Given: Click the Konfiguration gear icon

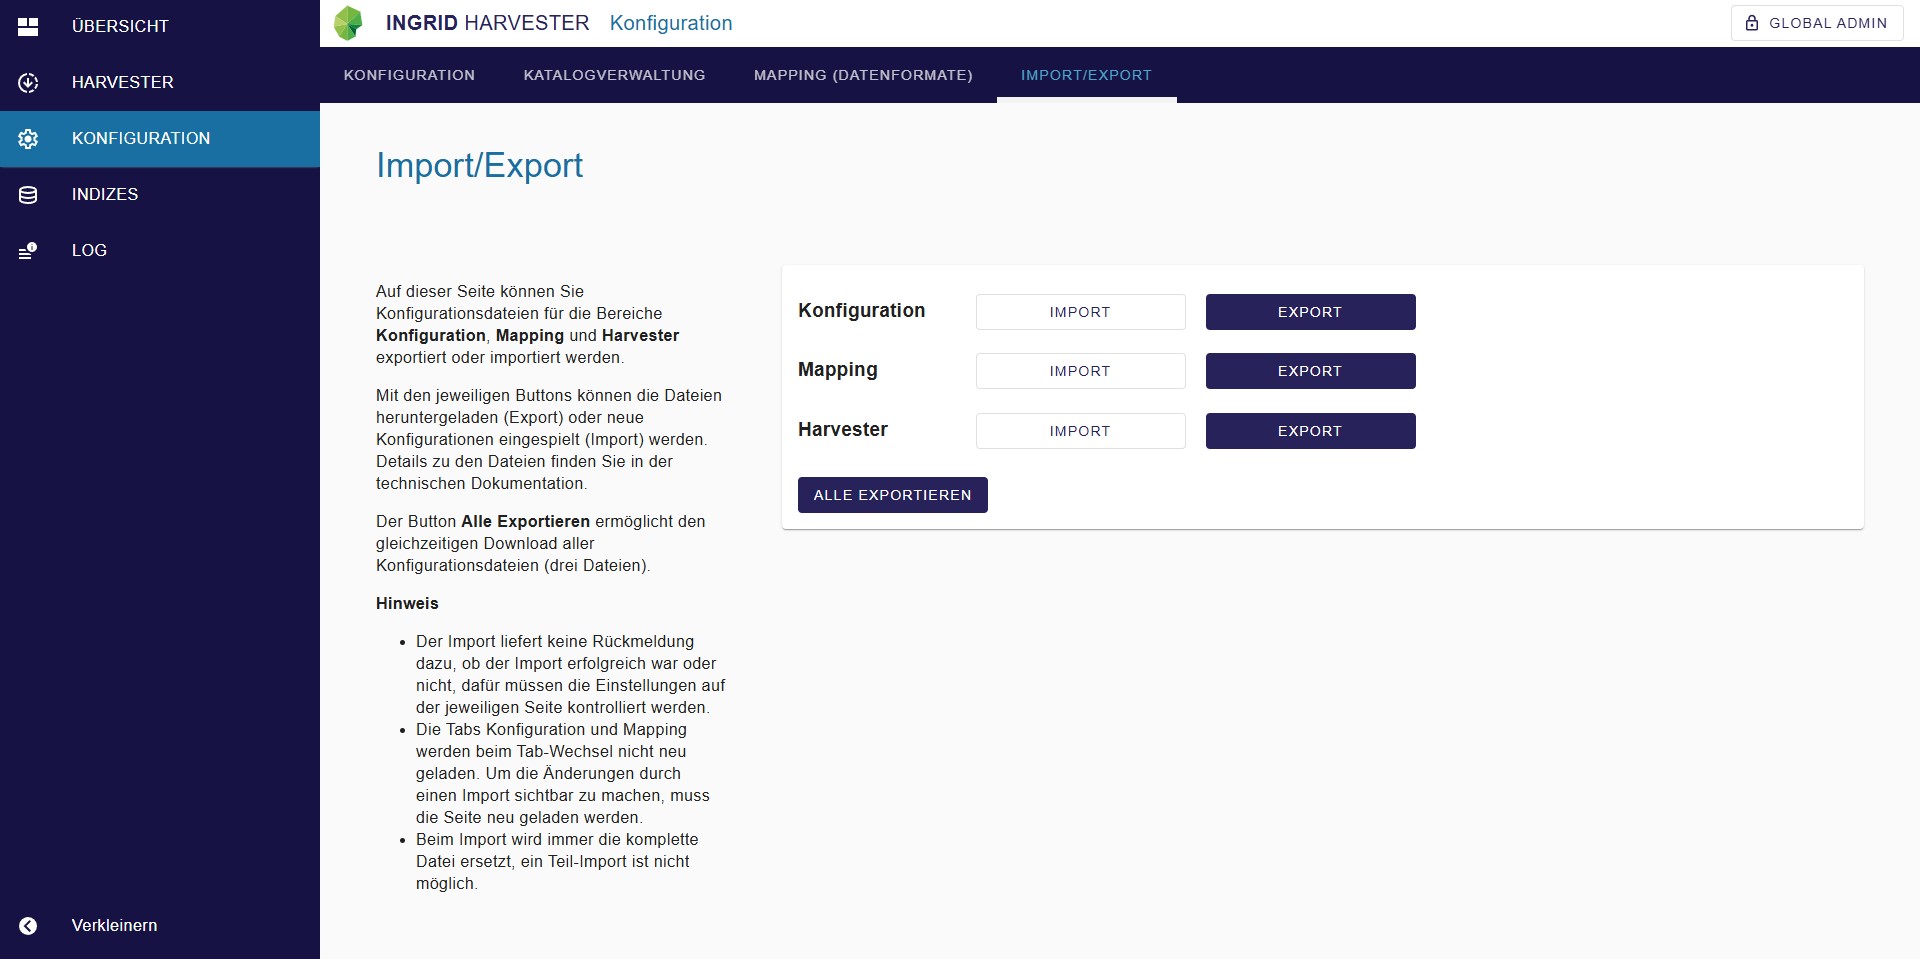Looking at the screenshot, I should point(28,139).
